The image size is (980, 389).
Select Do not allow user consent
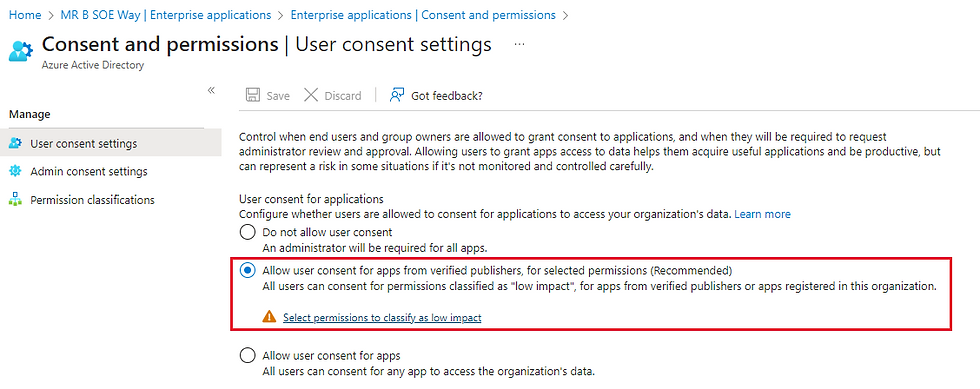click(248, 233)
